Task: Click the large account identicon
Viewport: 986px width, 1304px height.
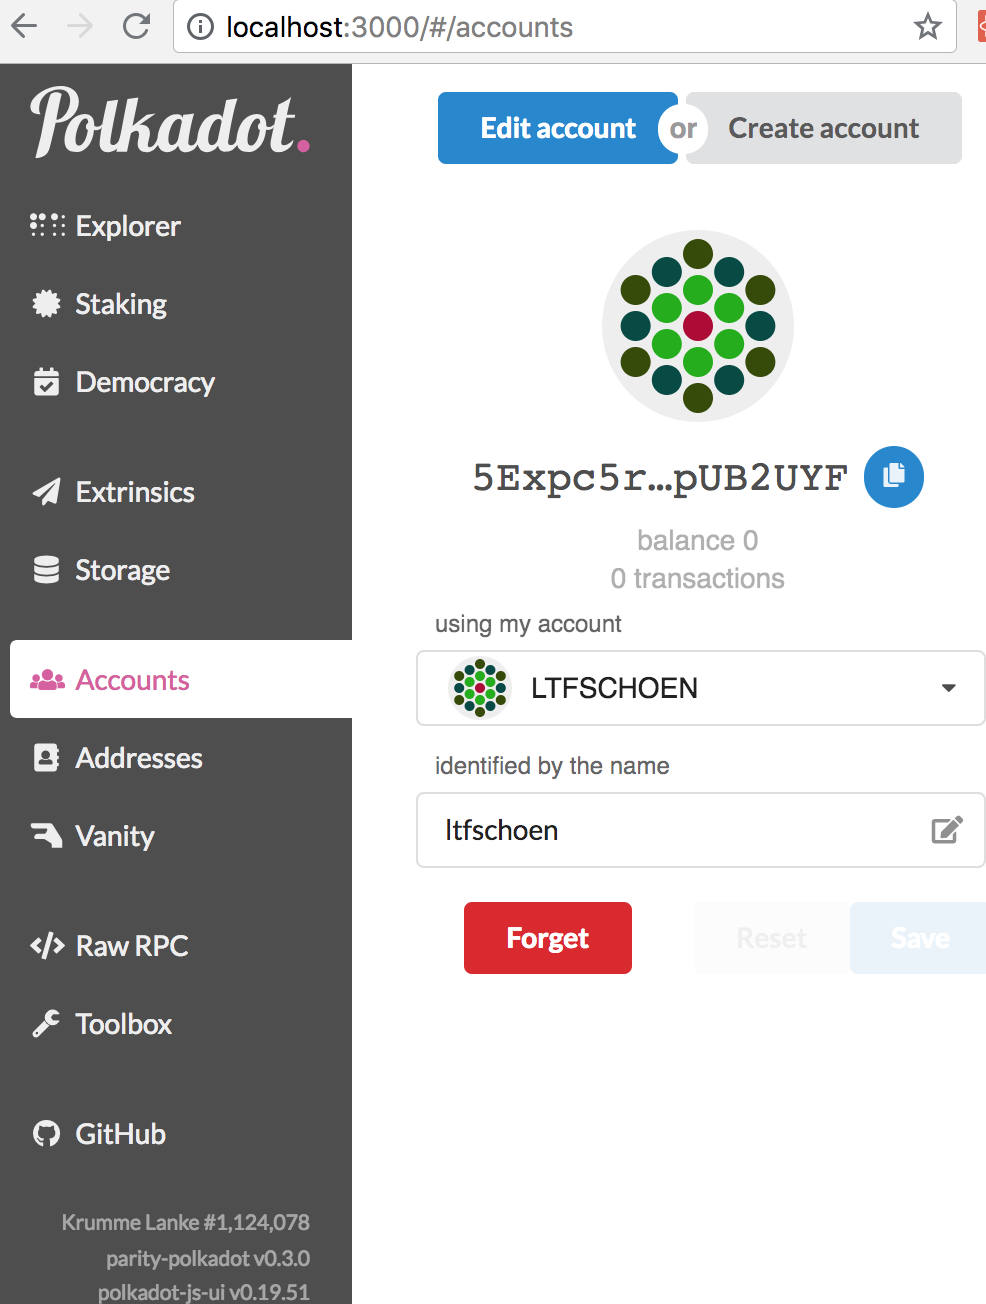Action: [698, 326]
